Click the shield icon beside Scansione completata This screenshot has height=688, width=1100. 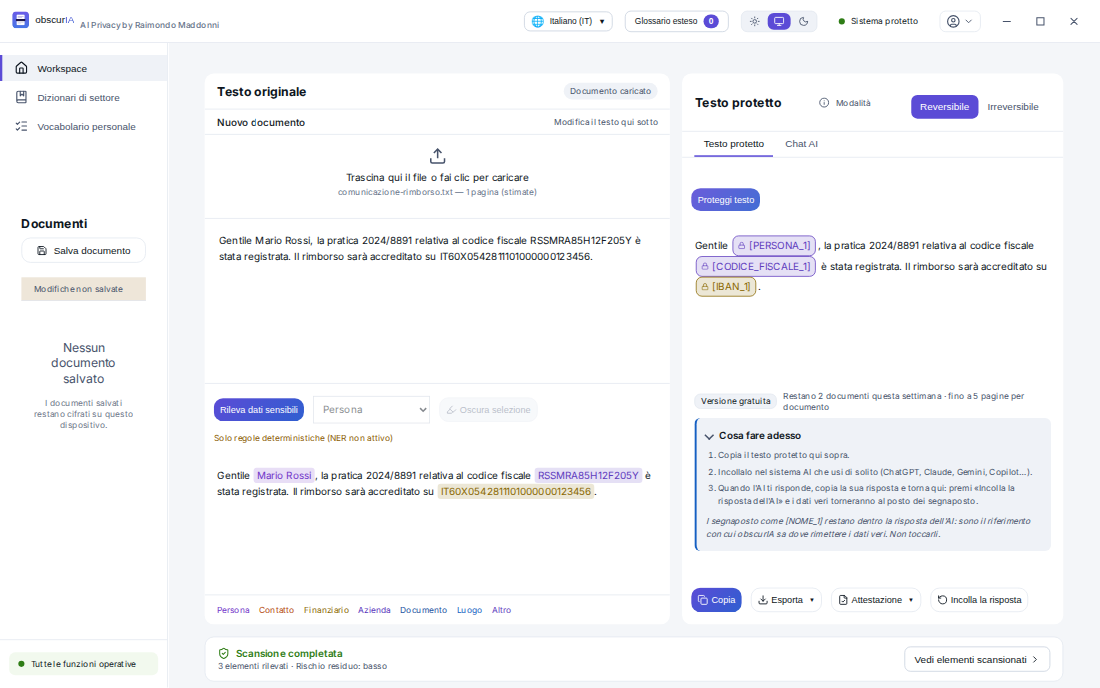(x=224, y=654)
